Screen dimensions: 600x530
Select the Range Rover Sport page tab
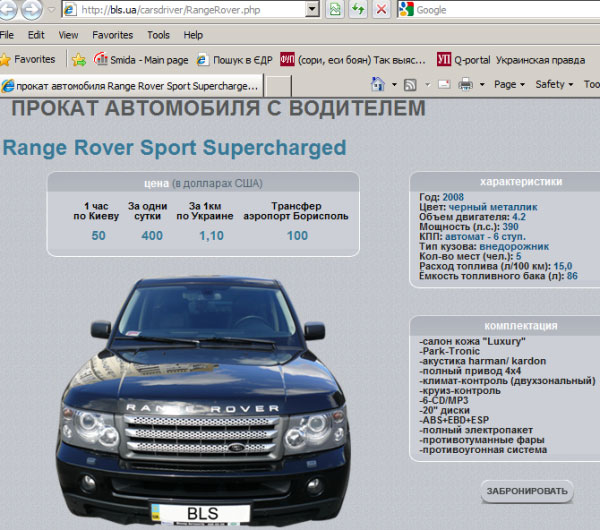(130, 86)
